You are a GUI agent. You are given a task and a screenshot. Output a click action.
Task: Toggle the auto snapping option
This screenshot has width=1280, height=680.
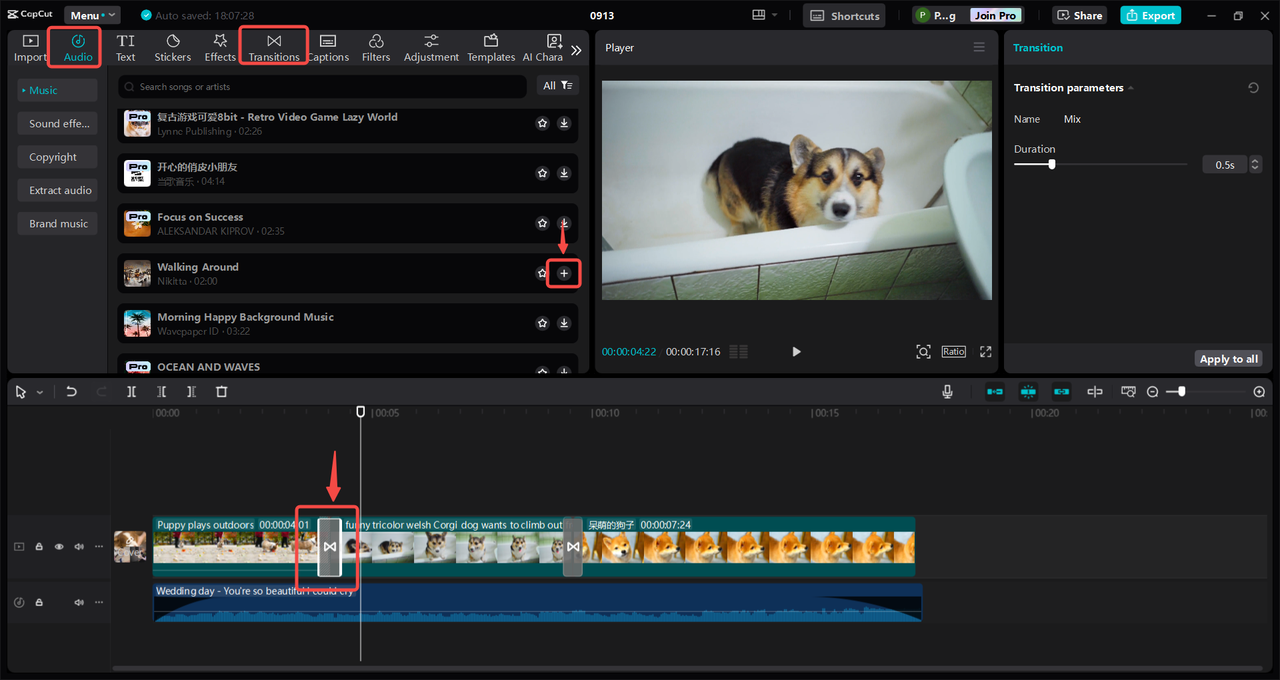1028,392
